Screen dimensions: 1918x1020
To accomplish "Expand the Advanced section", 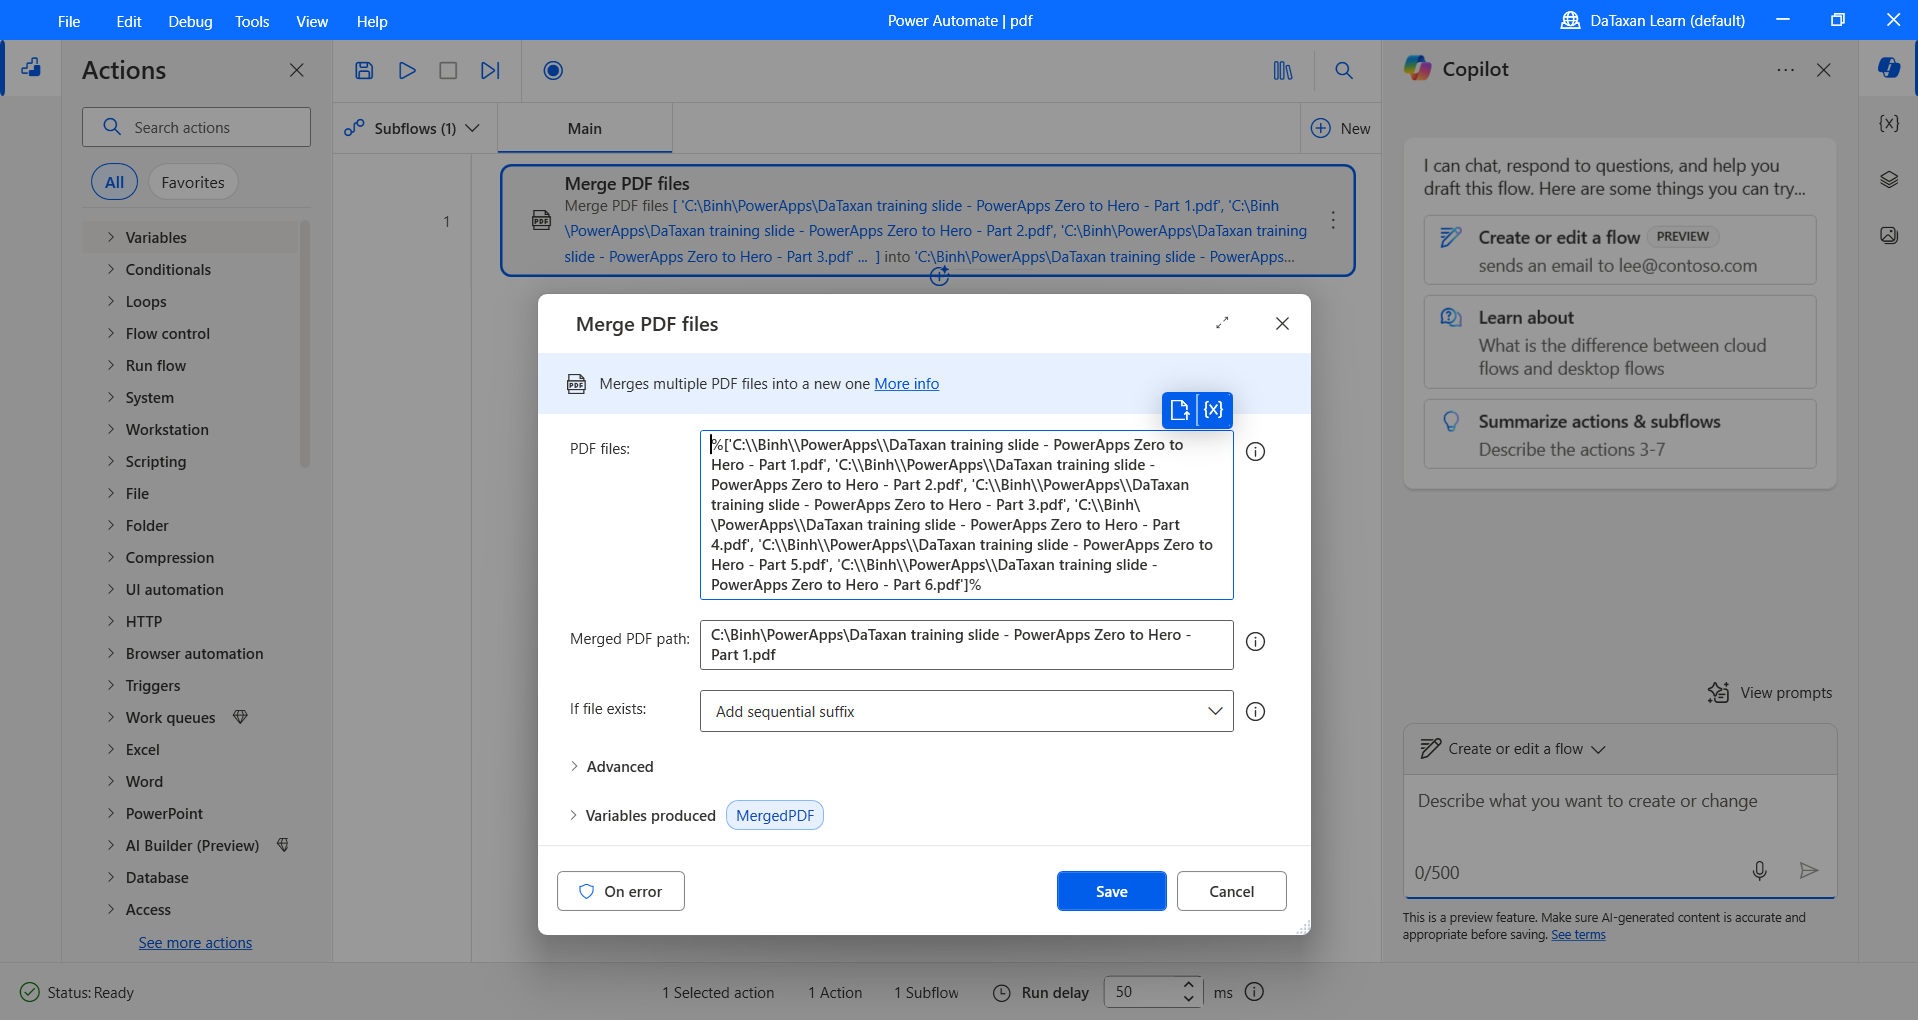I will (x=611, y=767).
